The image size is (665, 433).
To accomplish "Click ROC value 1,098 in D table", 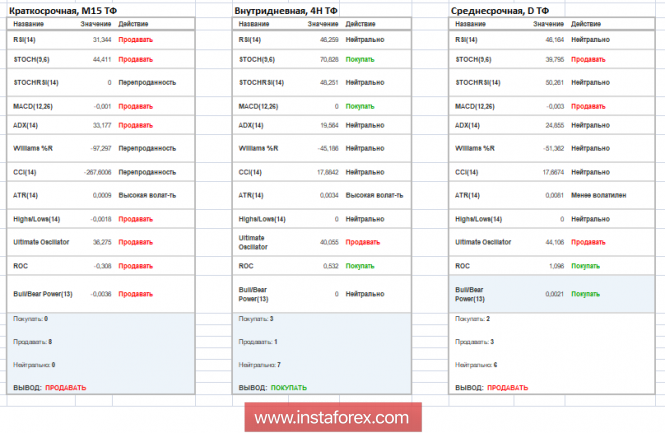I will pos(556,266).
